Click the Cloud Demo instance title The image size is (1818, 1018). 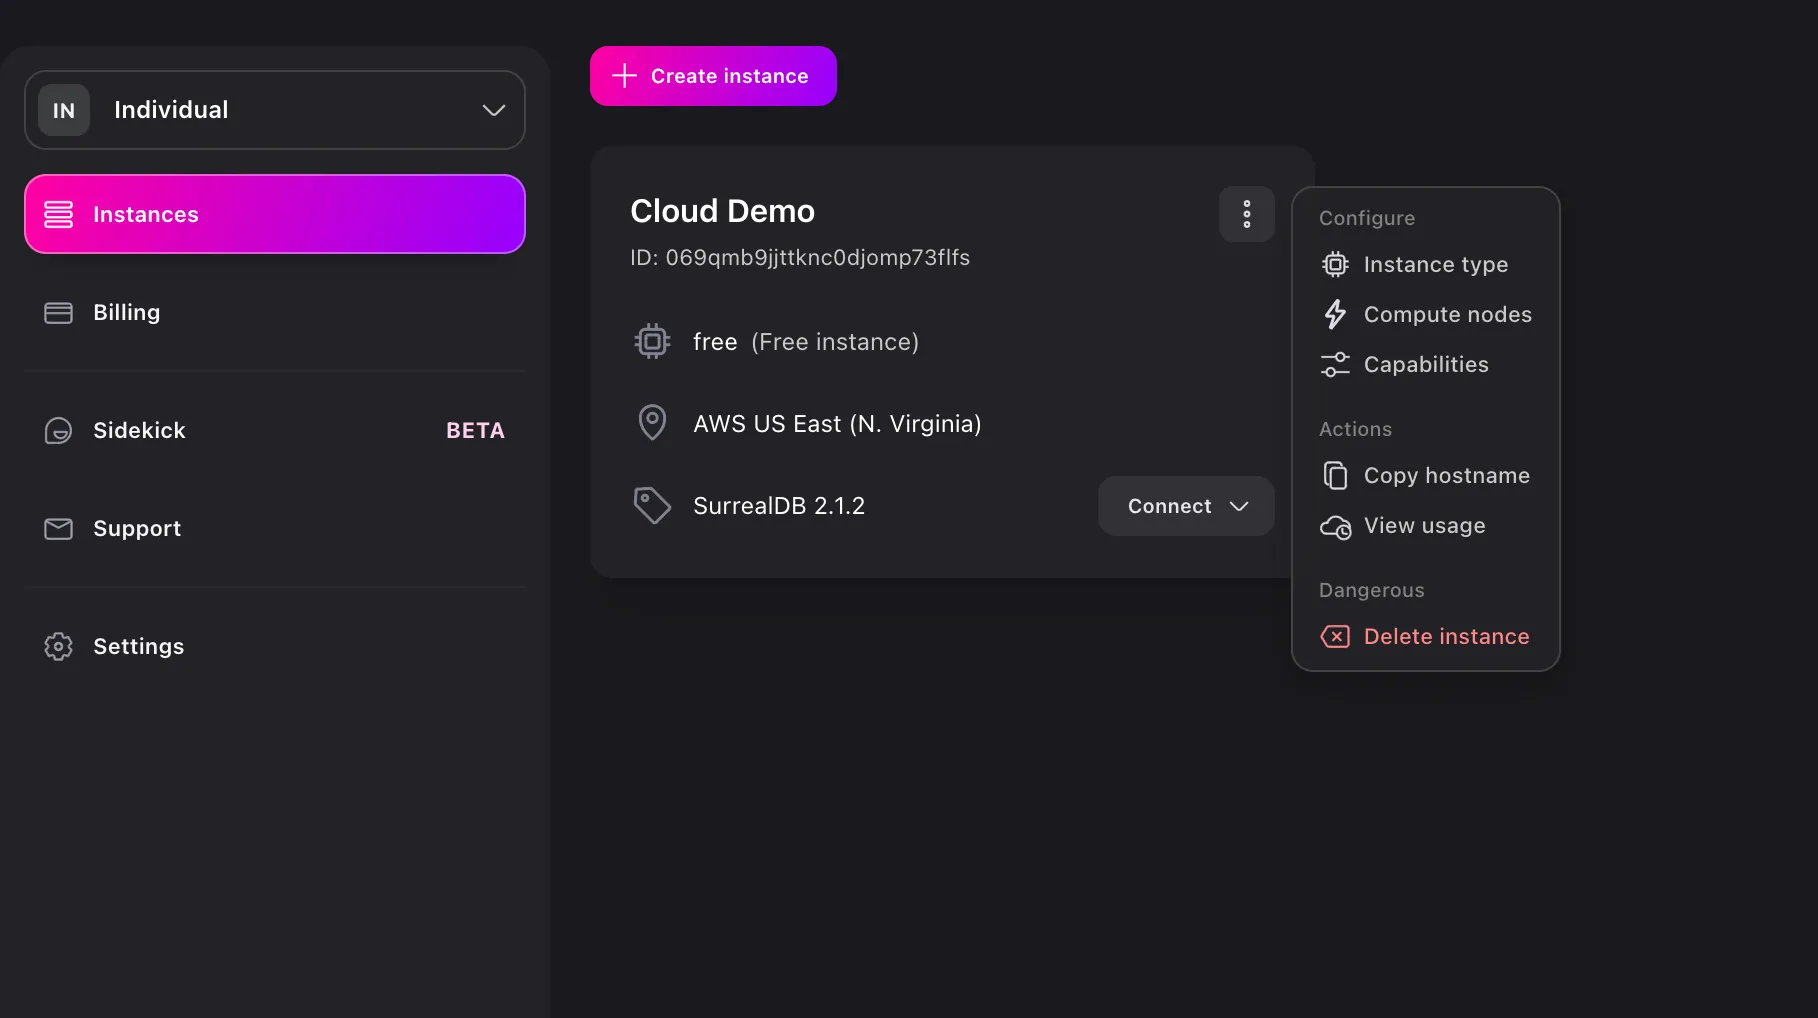[x=722, y=211]
